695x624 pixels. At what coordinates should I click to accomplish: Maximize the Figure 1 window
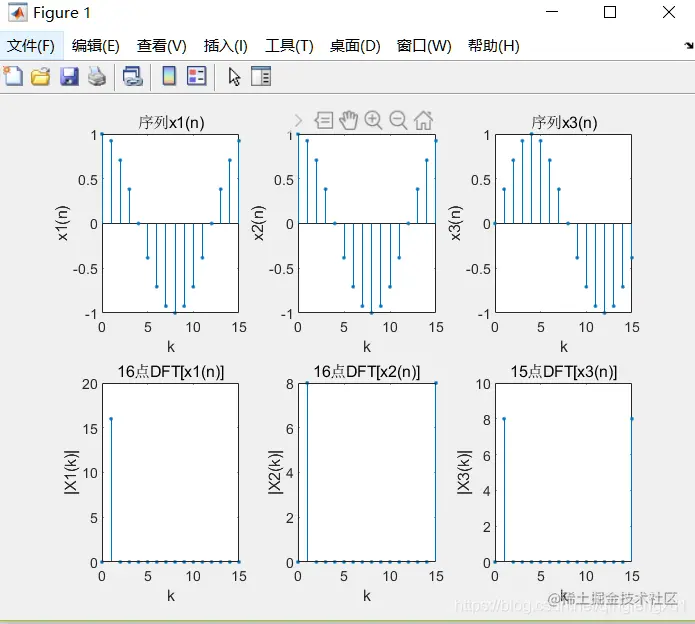click(x=610, y=12)
